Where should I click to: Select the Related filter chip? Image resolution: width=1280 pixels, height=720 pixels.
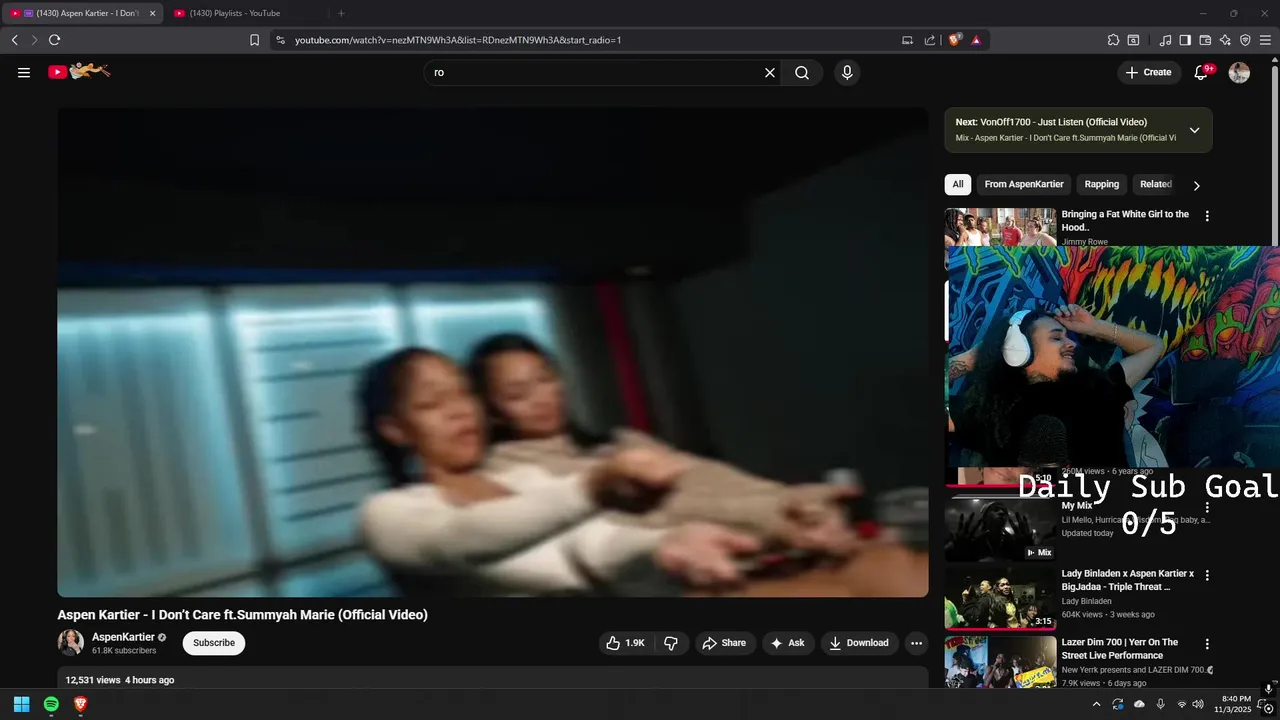tap(1156, 184)
